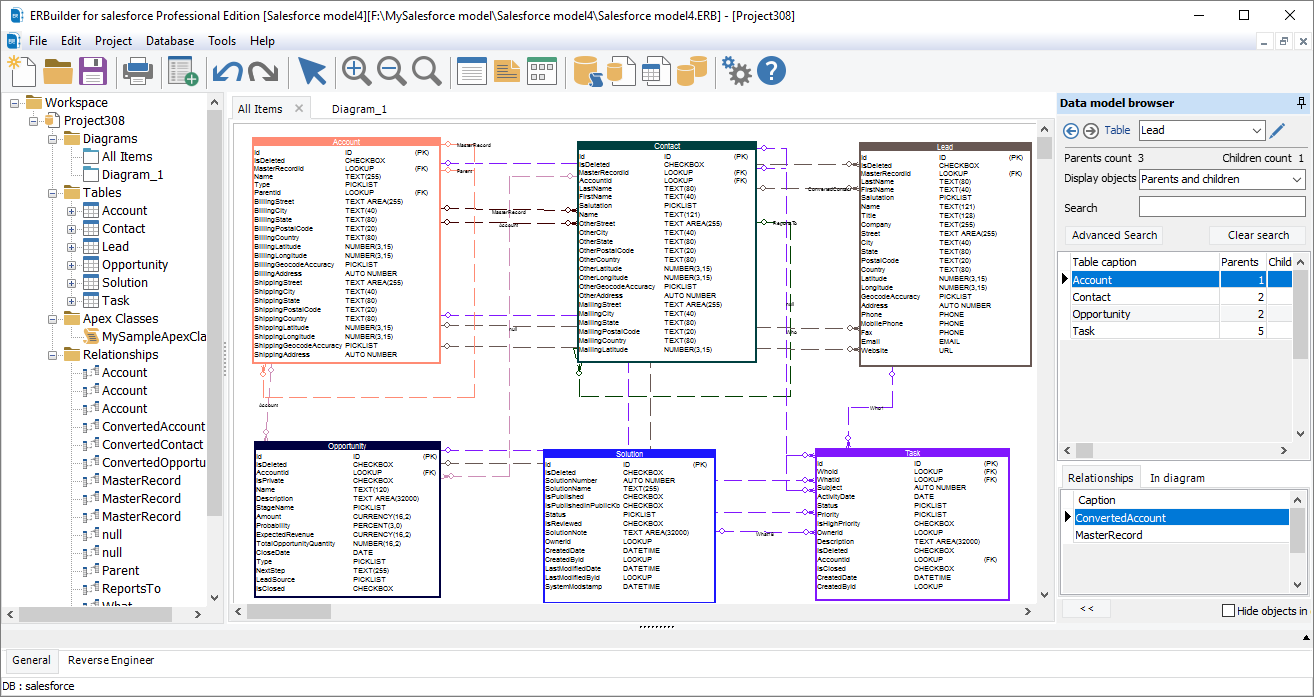Edit the Lead table with pencil icon
The width and height of the screenshot is (1314, 697).
(x=1277, y=131)
